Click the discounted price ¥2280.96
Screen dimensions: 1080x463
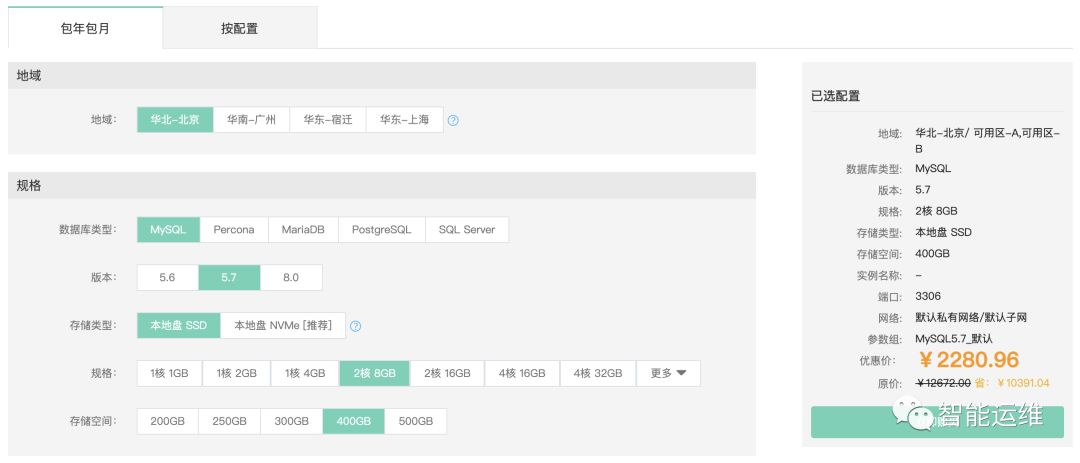(968, 360)
